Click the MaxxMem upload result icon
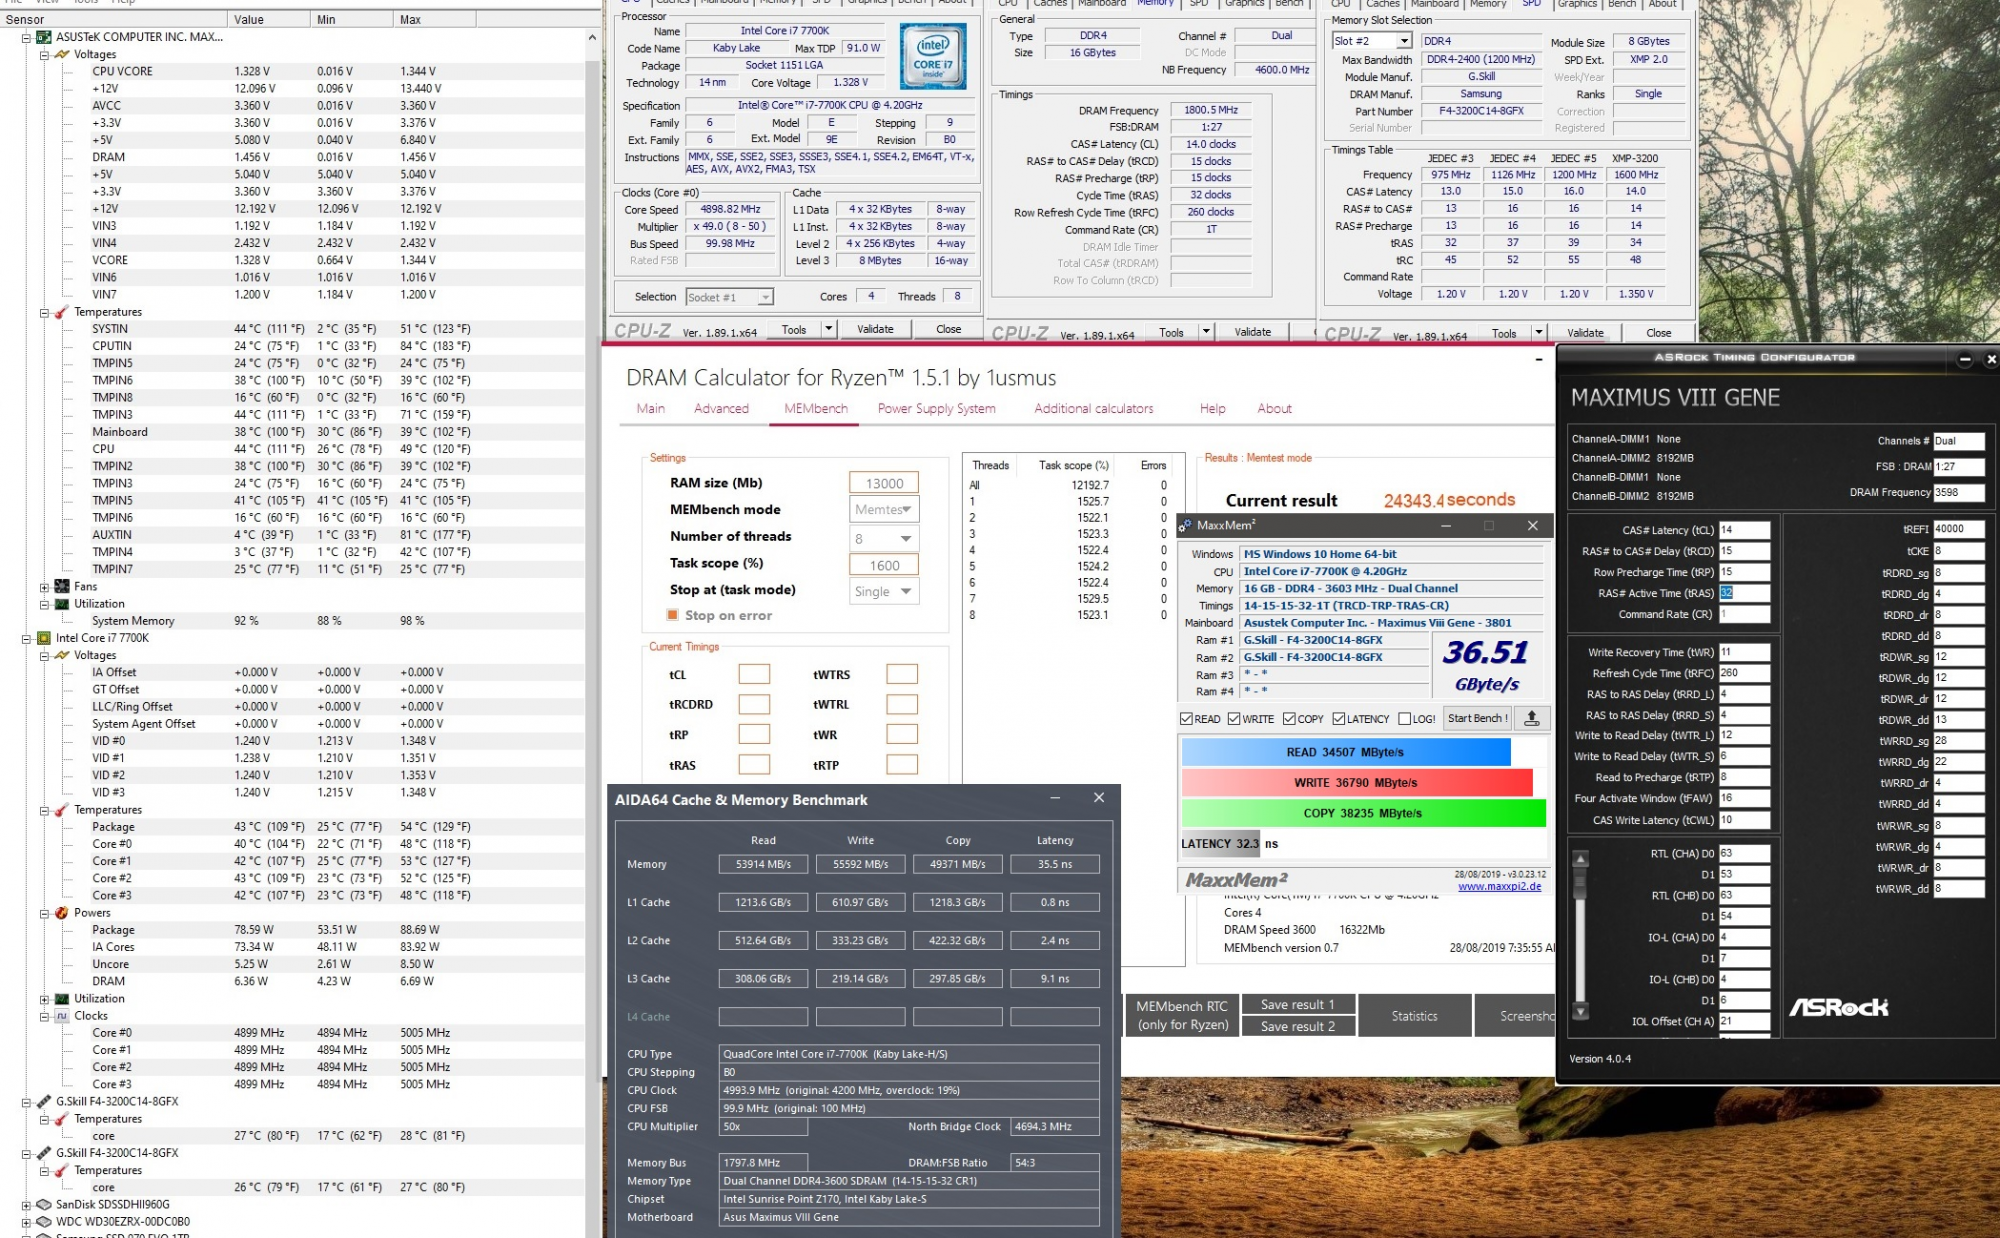Viewport: 2000px width, 1238px height. pos(1531,718)
